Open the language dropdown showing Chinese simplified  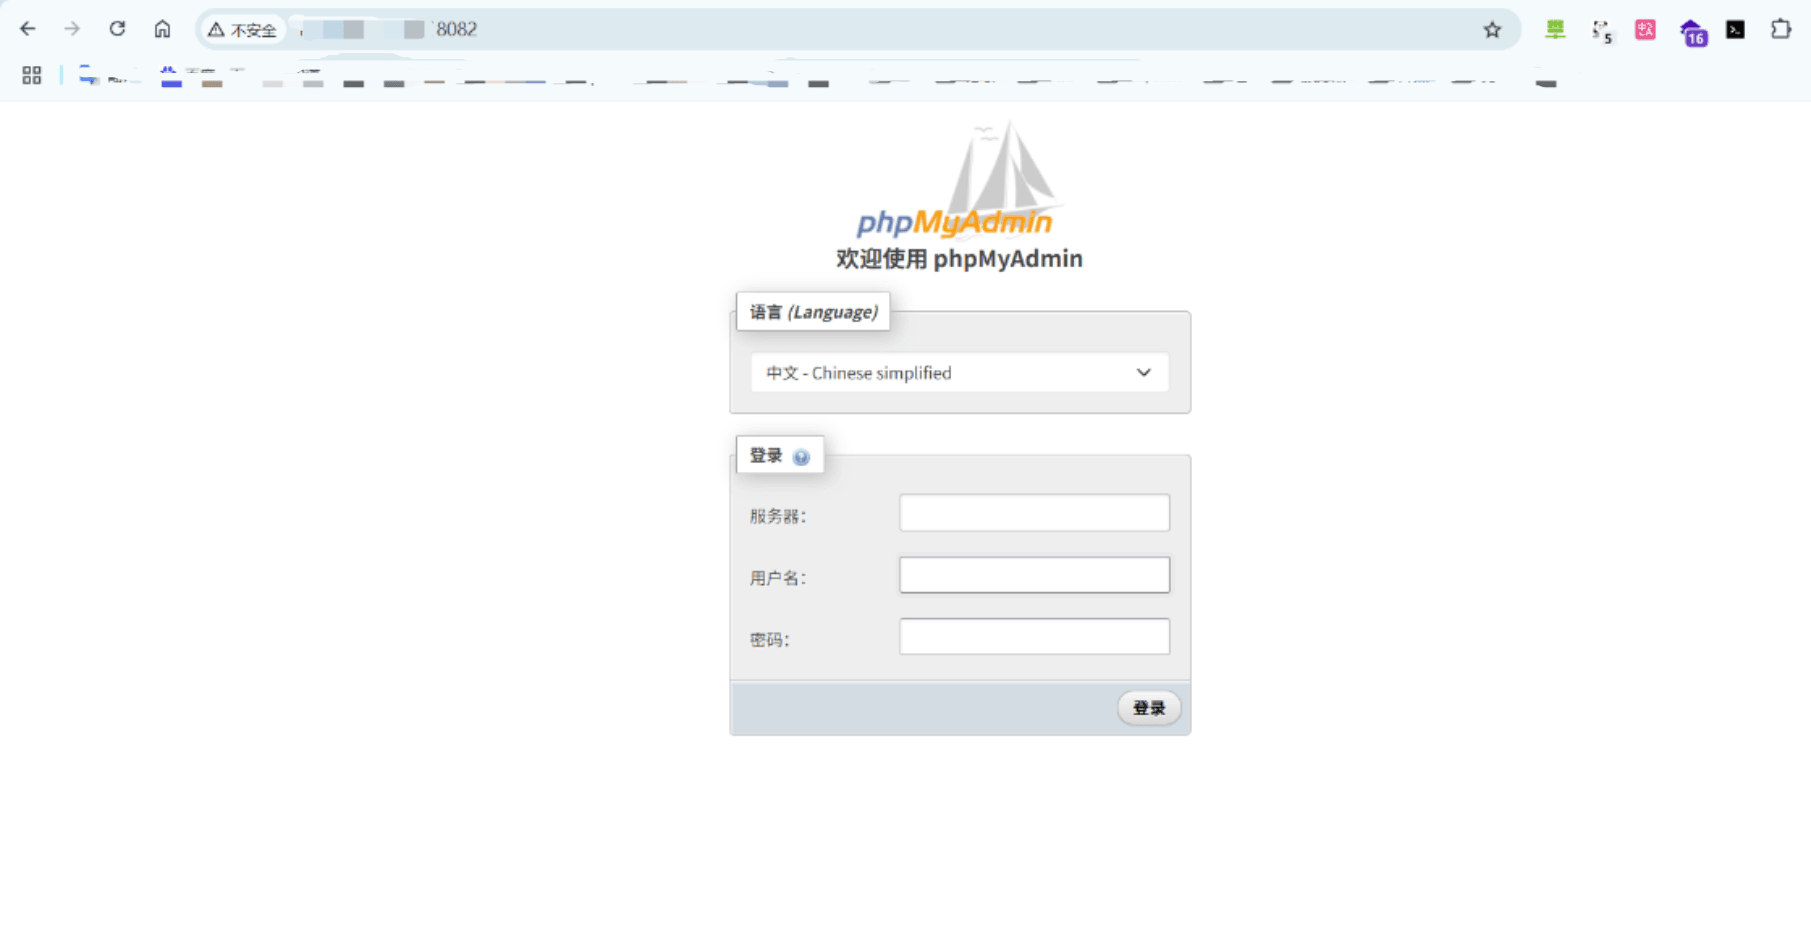pos(959,373)
